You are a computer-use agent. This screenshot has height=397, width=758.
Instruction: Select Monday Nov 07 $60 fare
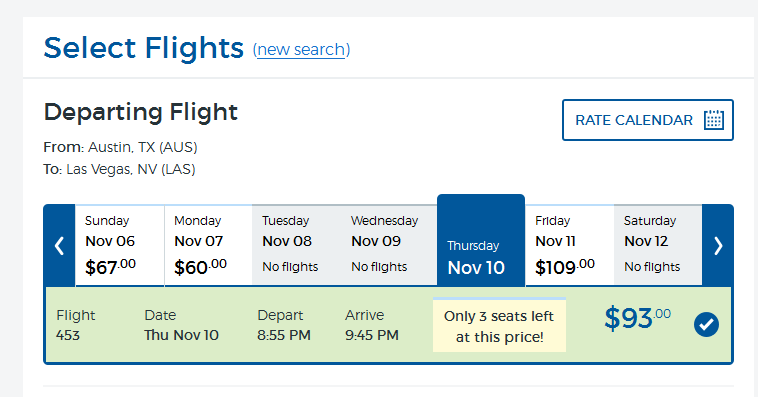208,246
